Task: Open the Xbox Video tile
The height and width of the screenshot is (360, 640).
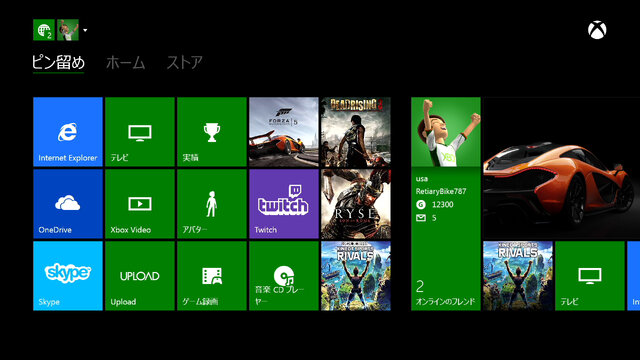Action: (x=140, y=204)
